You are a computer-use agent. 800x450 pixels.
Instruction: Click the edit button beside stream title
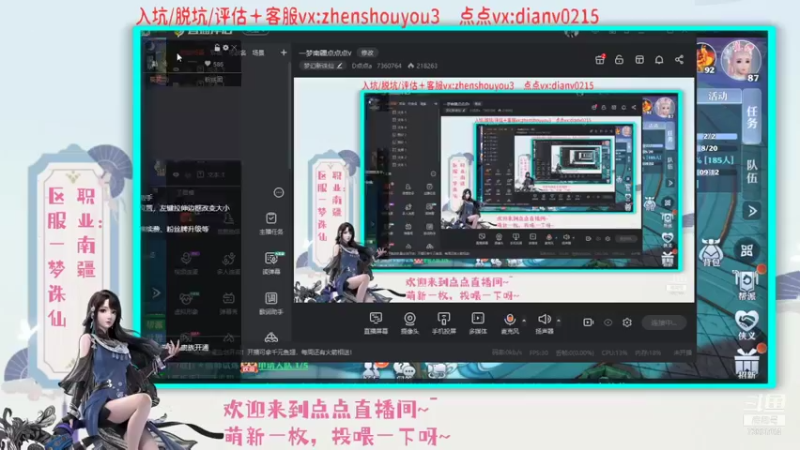tap(367, 53)
